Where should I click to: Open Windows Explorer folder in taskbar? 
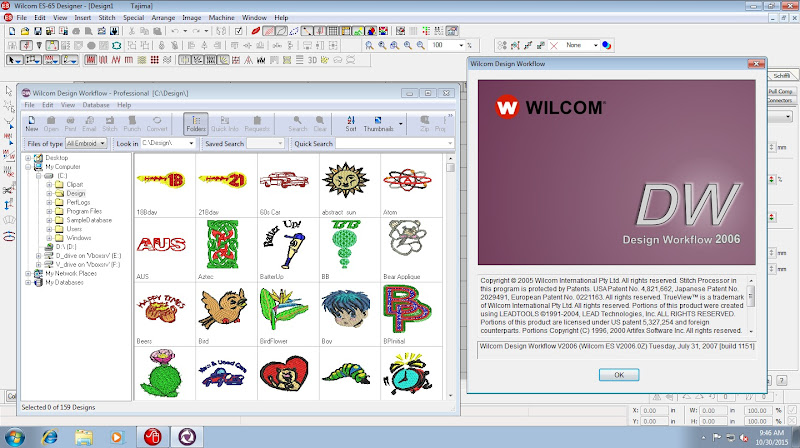84,437
